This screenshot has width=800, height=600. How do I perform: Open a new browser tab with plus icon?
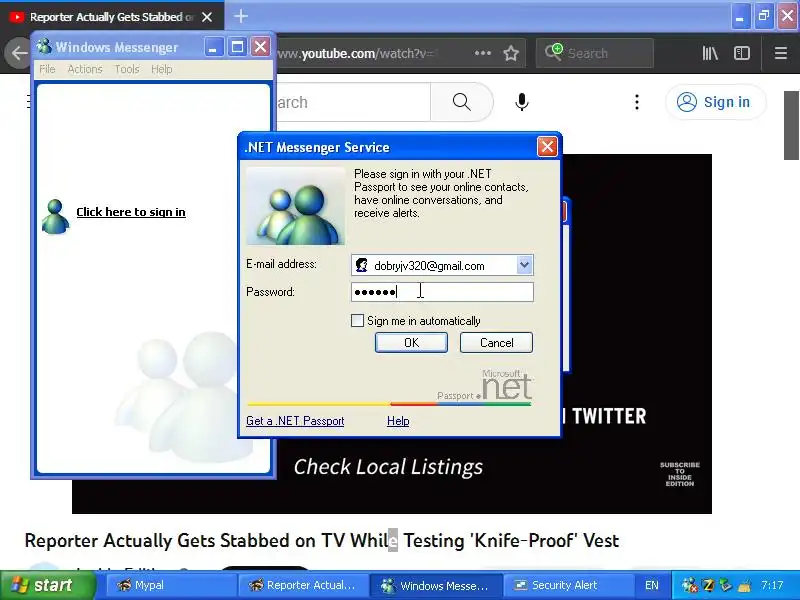241,16
